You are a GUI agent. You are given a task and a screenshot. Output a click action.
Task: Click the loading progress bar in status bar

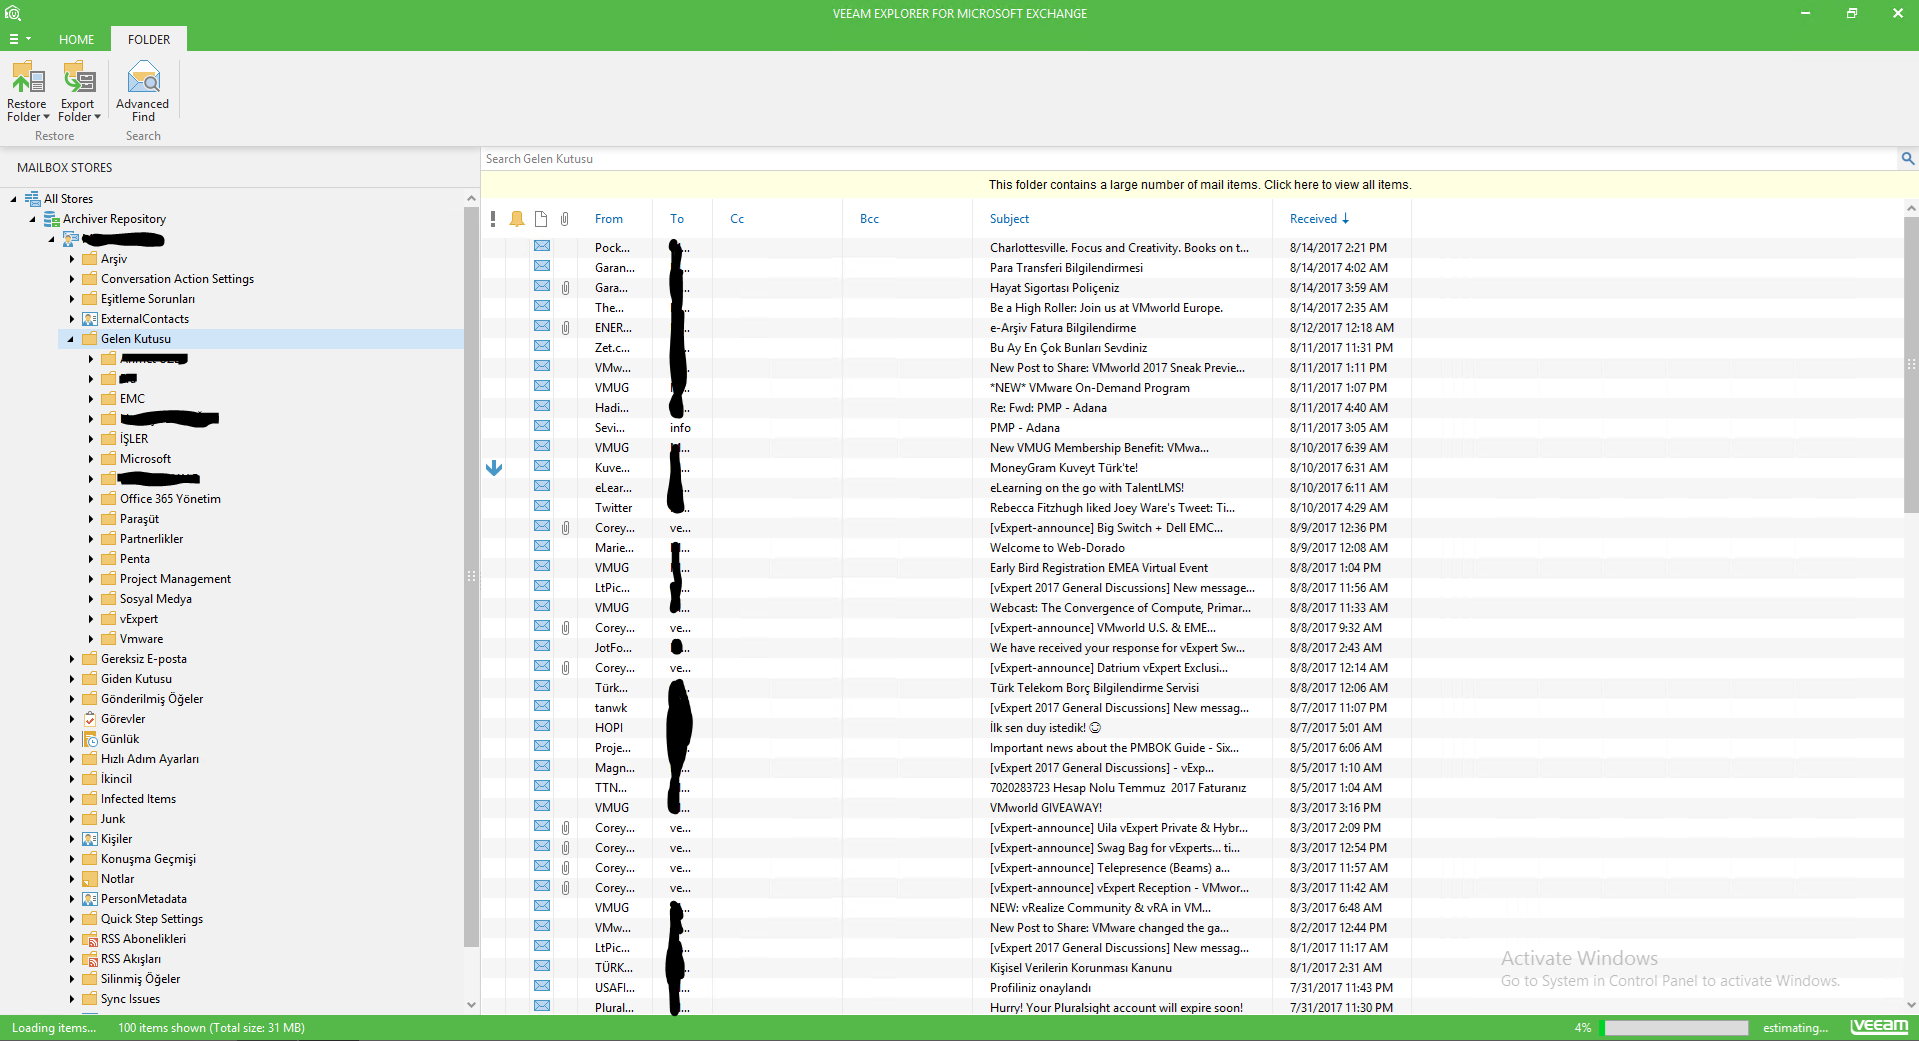tap(1676, 1028)
